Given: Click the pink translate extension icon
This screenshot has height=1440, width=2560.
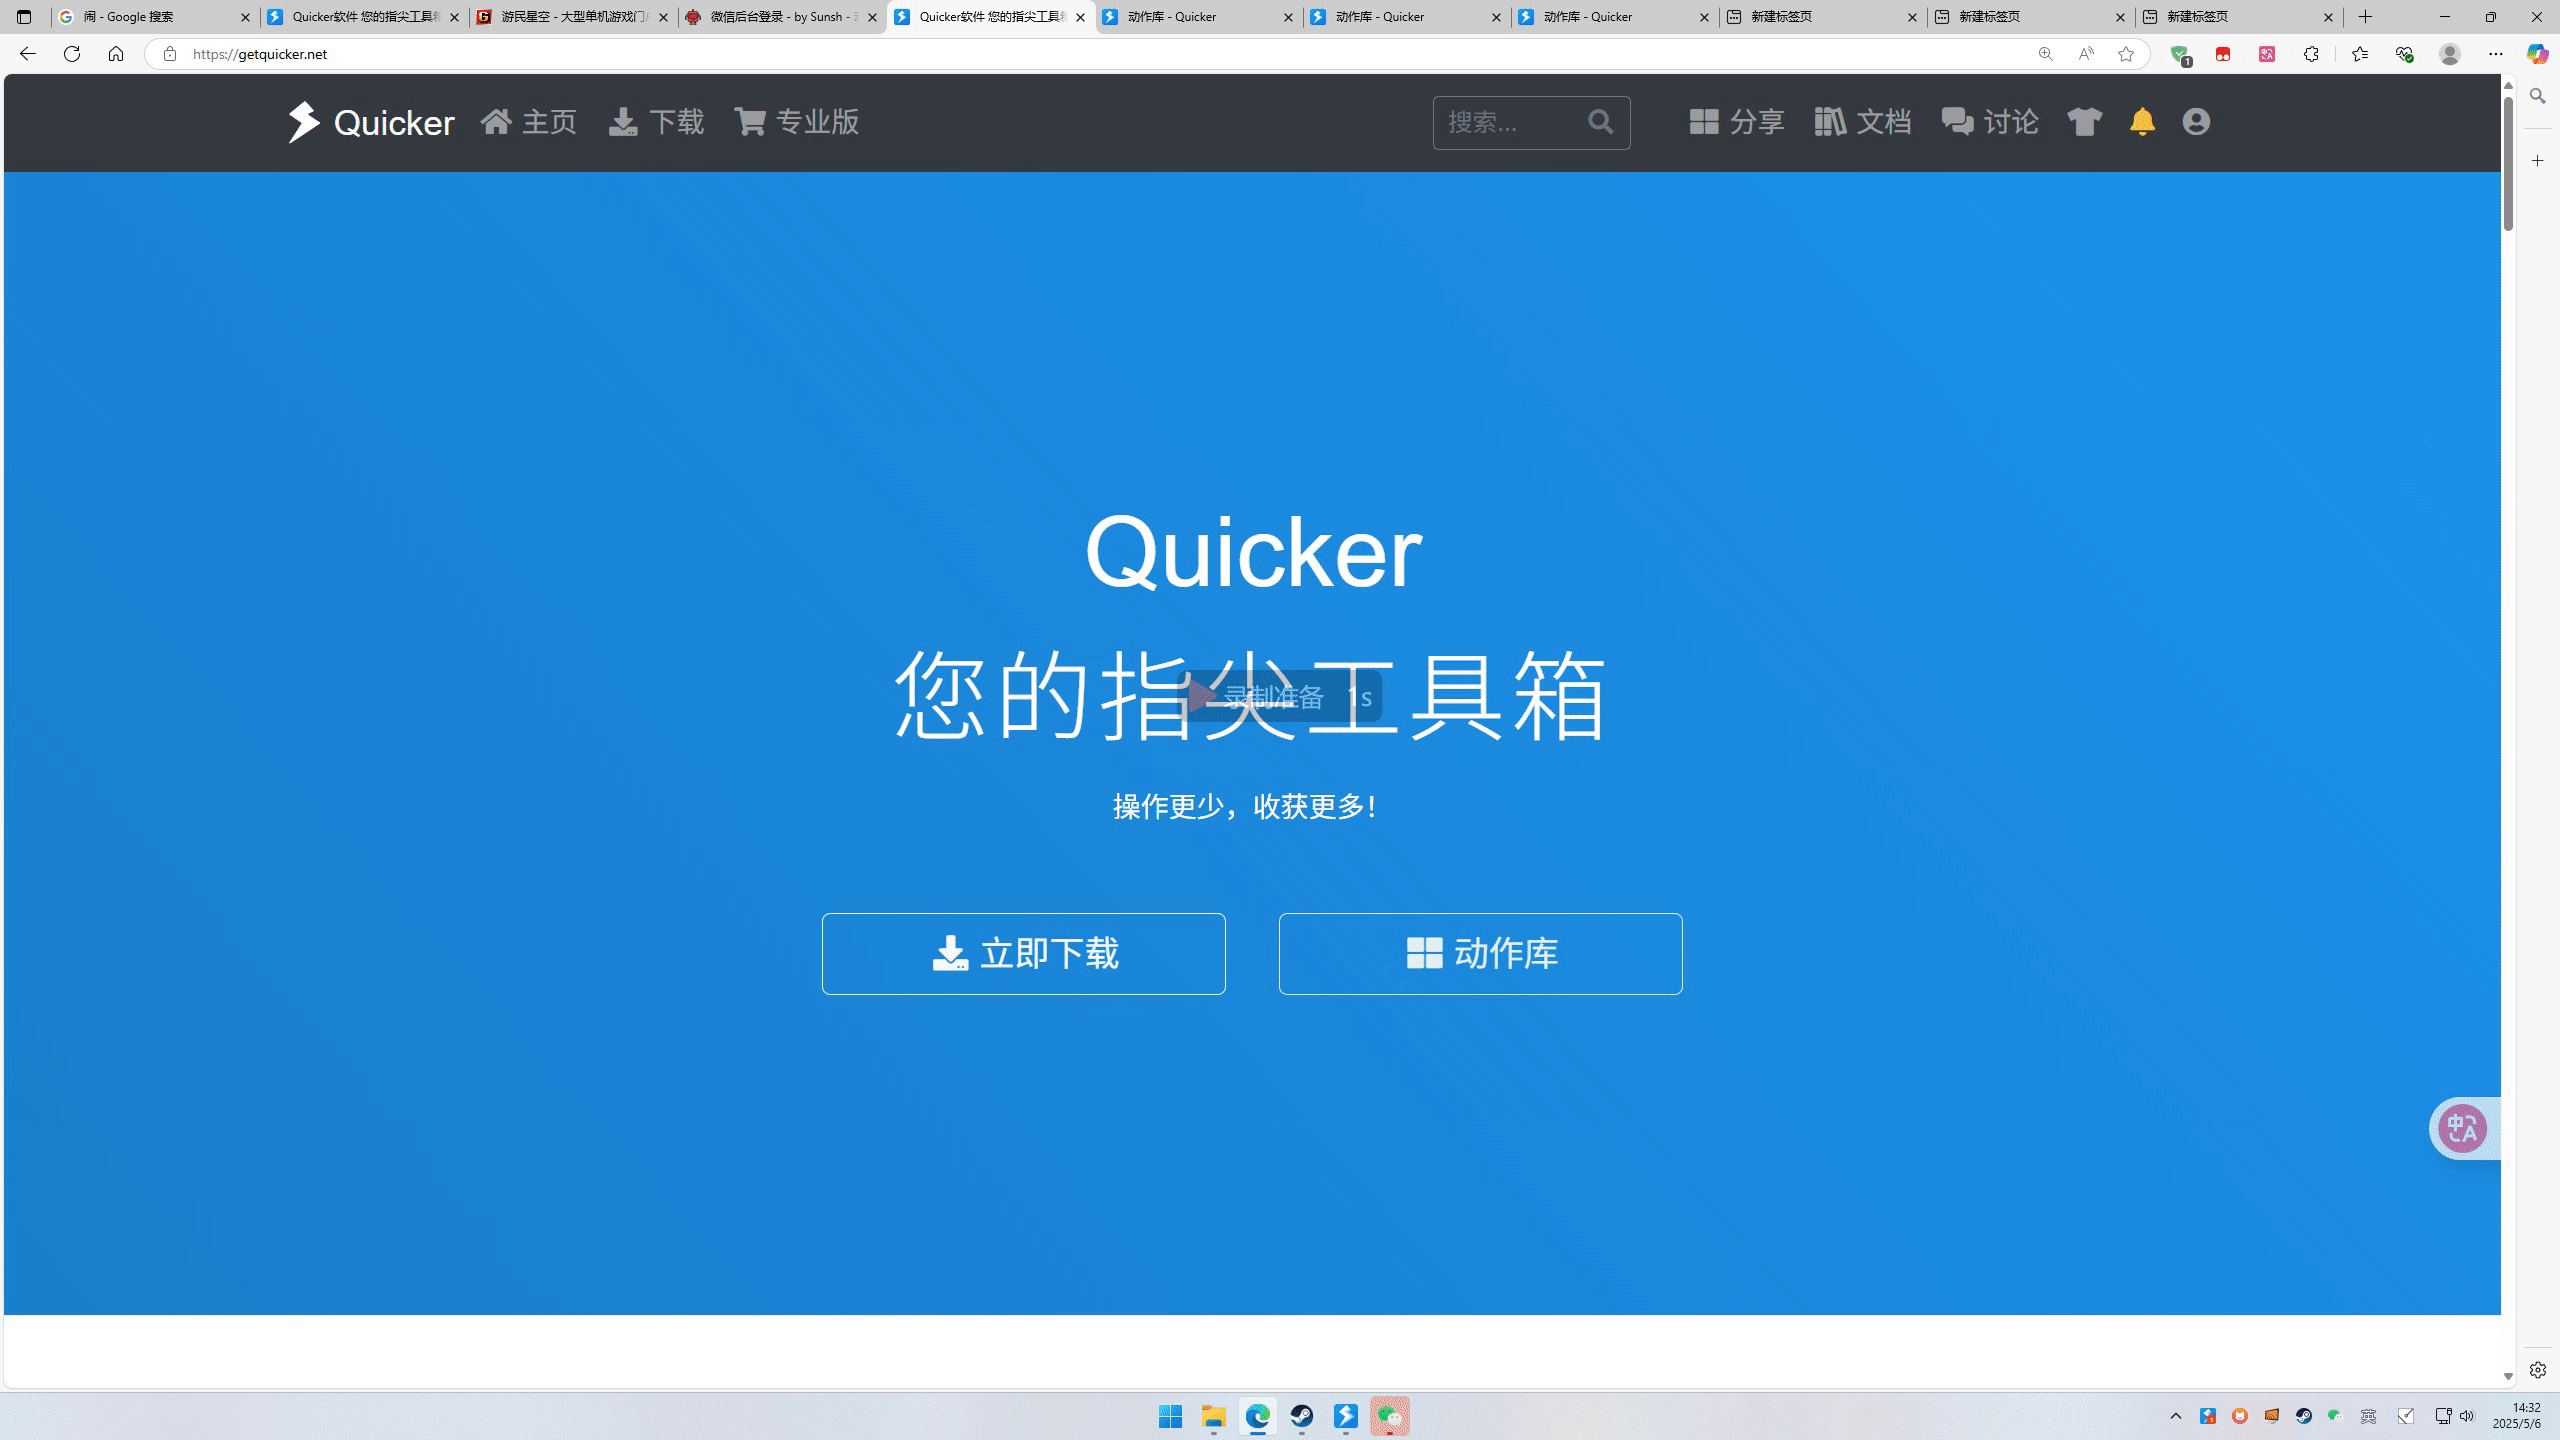Looking at the screenshot, I should (2267, 55).
